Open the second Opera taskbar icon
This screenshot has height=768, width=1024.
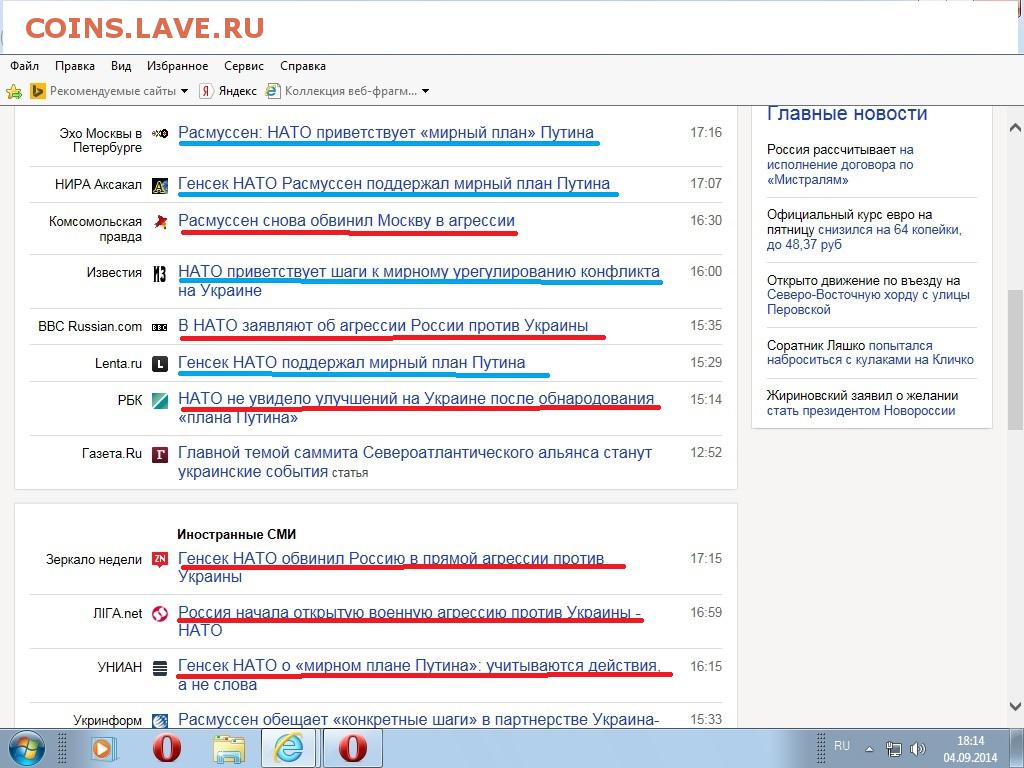[x=353, y=748]
